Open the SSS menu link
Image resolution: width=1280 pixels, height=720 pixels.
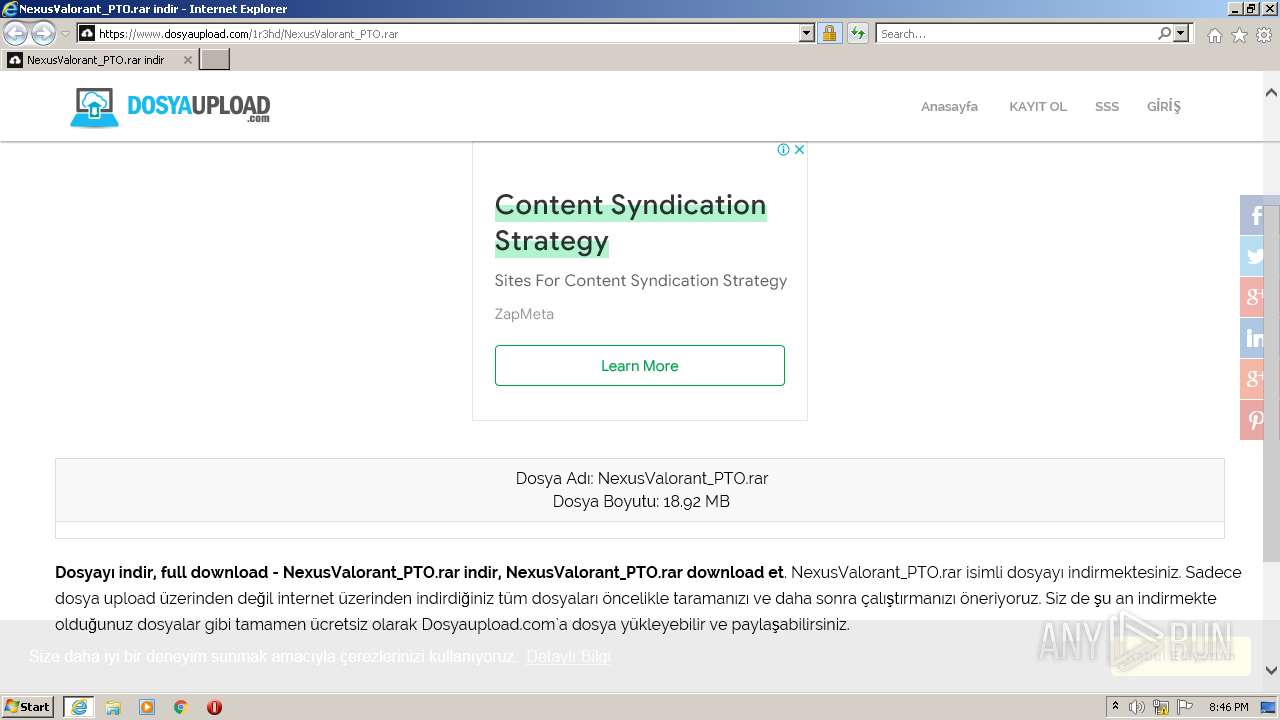[x=1106, y=106]
